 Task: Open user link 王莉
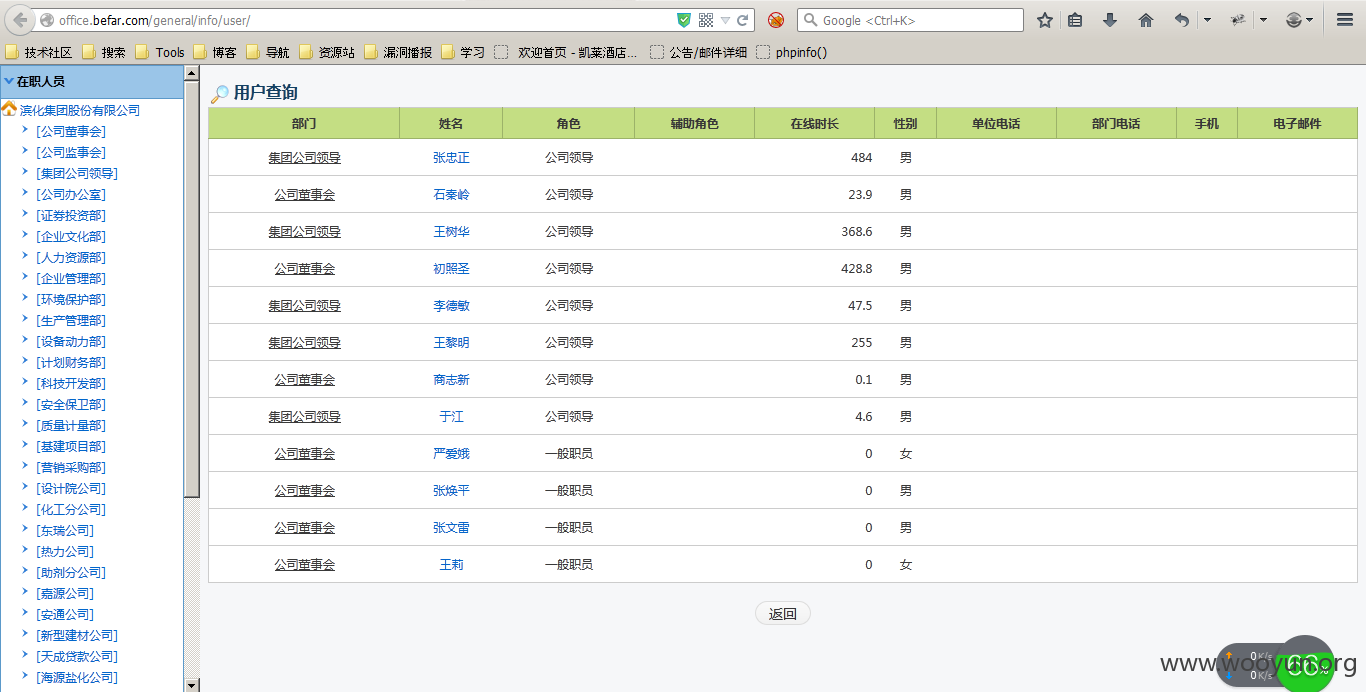(451, 564)
